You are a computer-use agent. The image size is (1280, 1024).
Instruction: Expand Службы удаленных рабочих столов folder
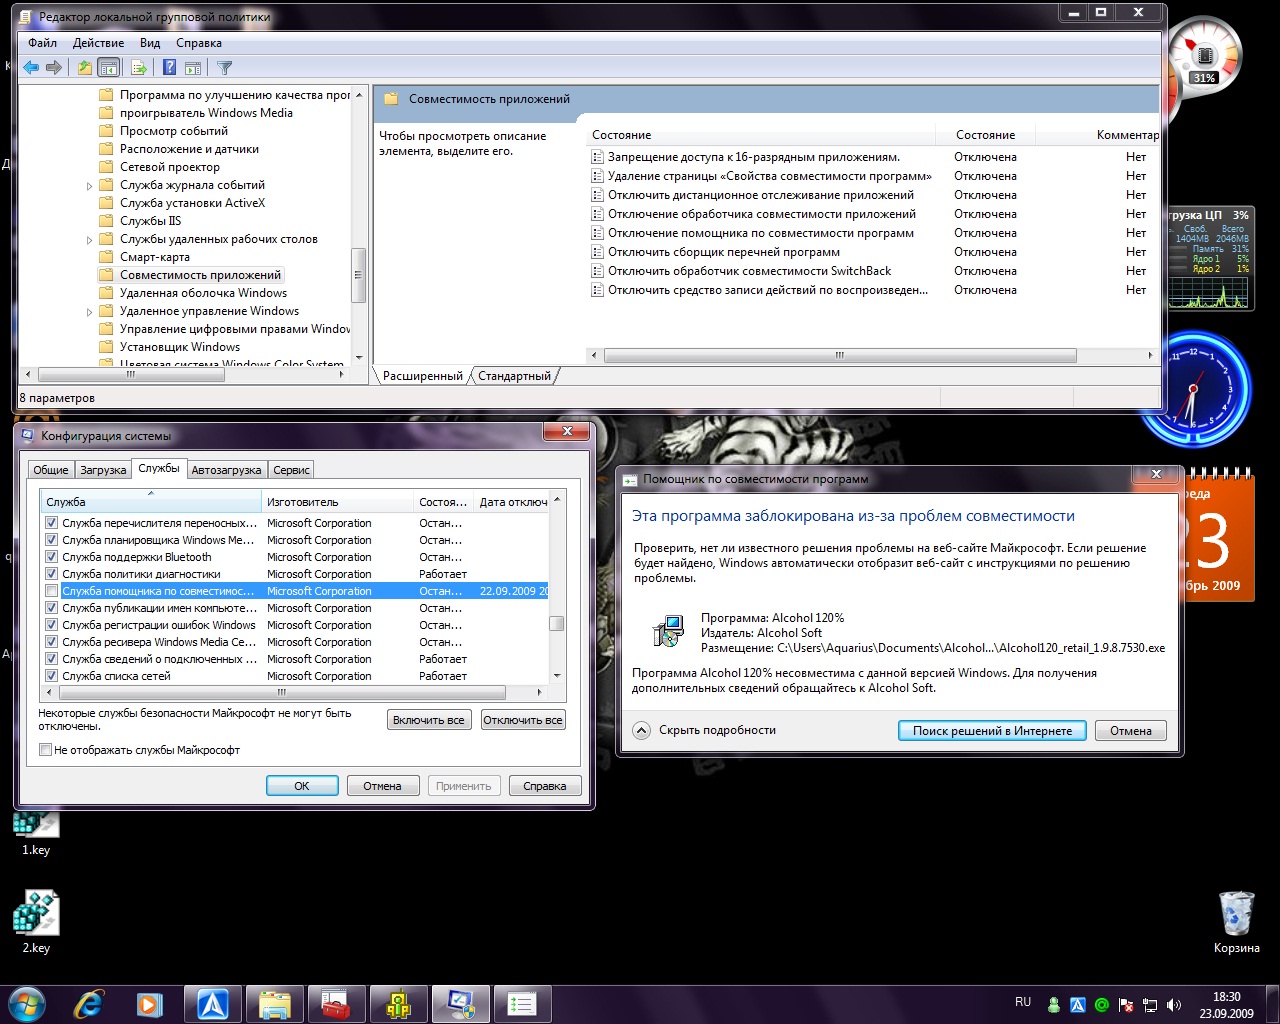pyautogui.click(x=89, y=240)
